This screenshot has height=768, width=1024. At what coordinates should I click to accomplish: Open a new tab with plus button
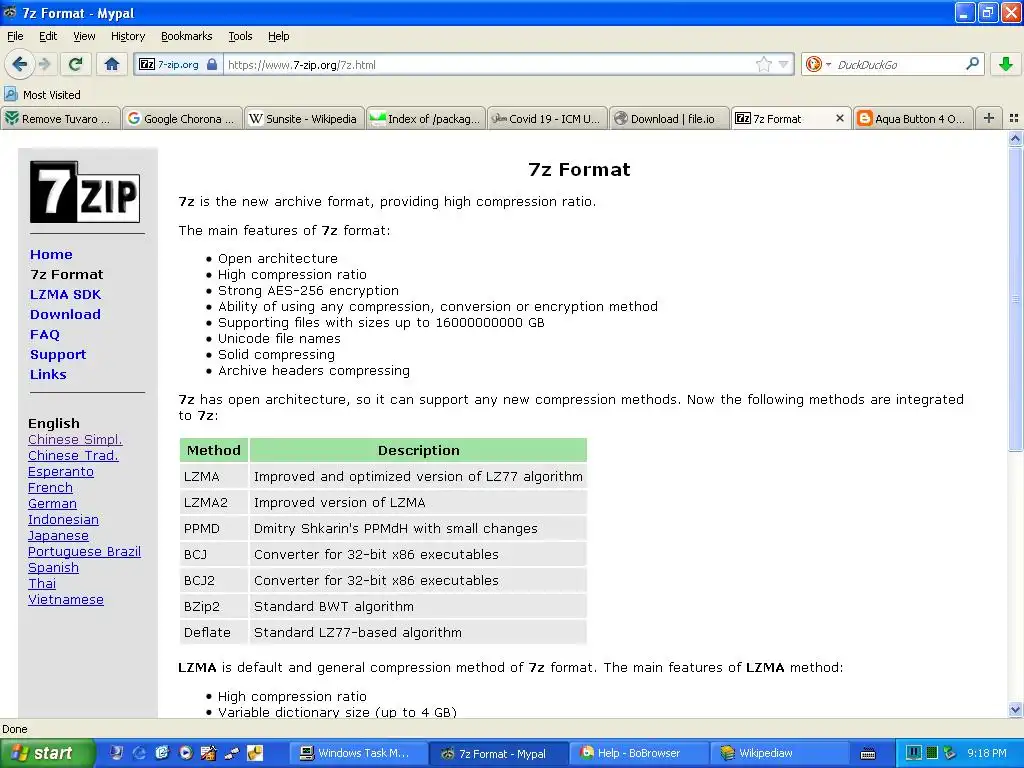tap(989, 118)
